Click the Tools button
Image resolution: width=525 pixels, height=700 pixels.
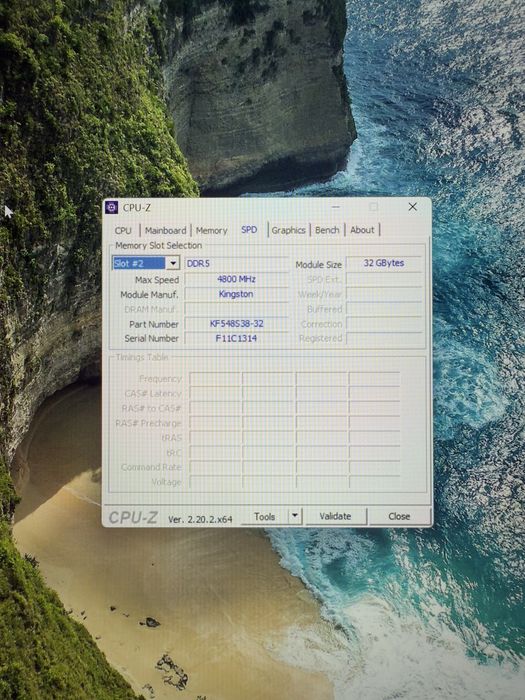264,517
